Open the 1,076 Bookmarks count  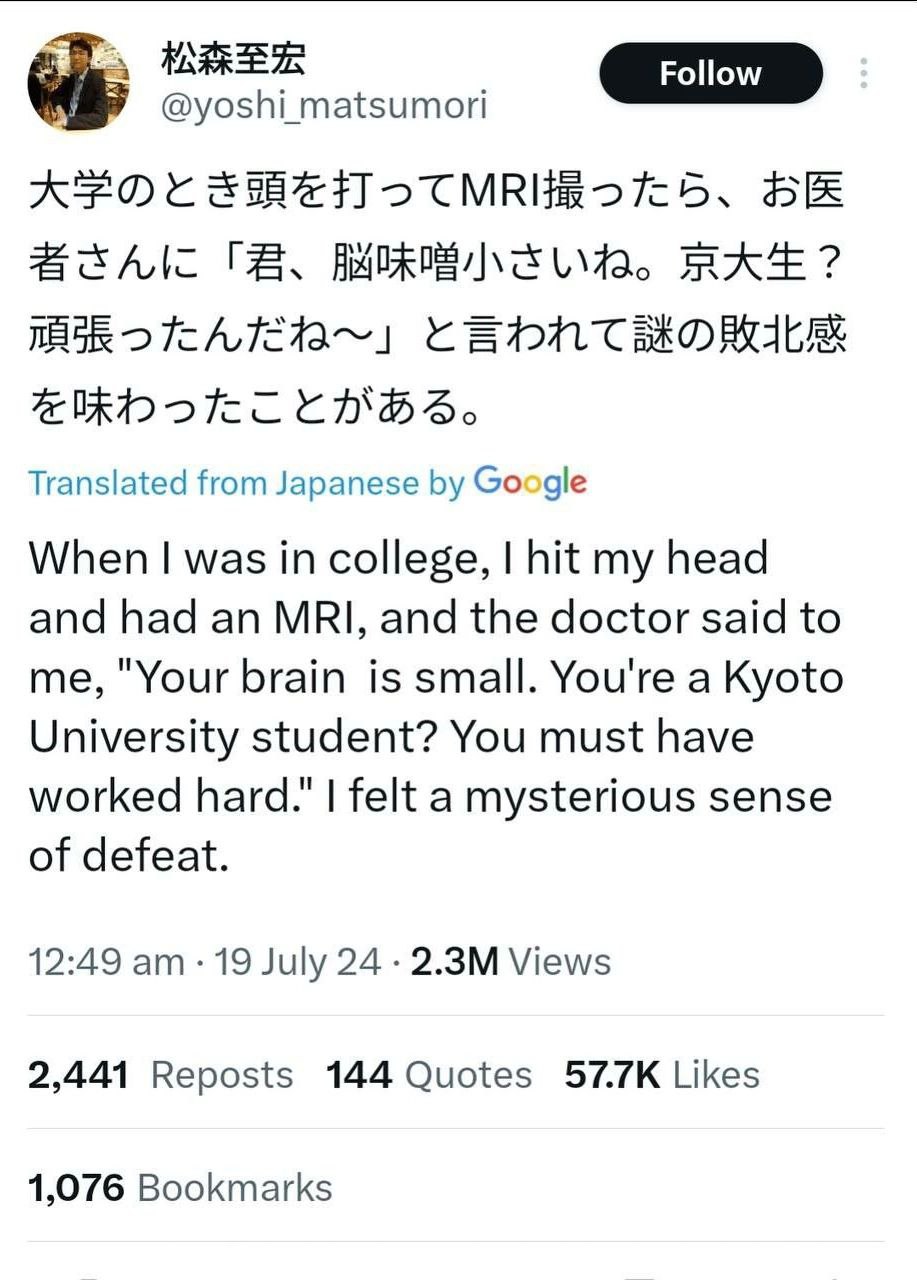click(181, 1188)
